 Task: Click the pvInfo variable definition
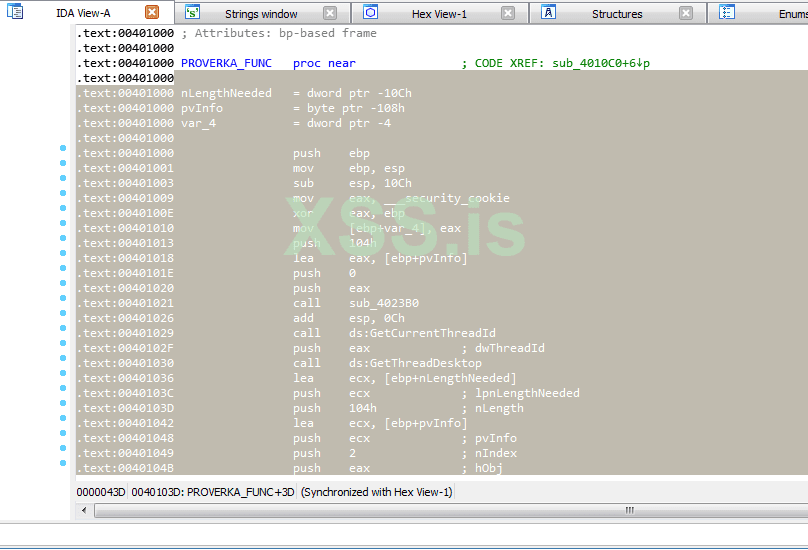coord(202,108)
